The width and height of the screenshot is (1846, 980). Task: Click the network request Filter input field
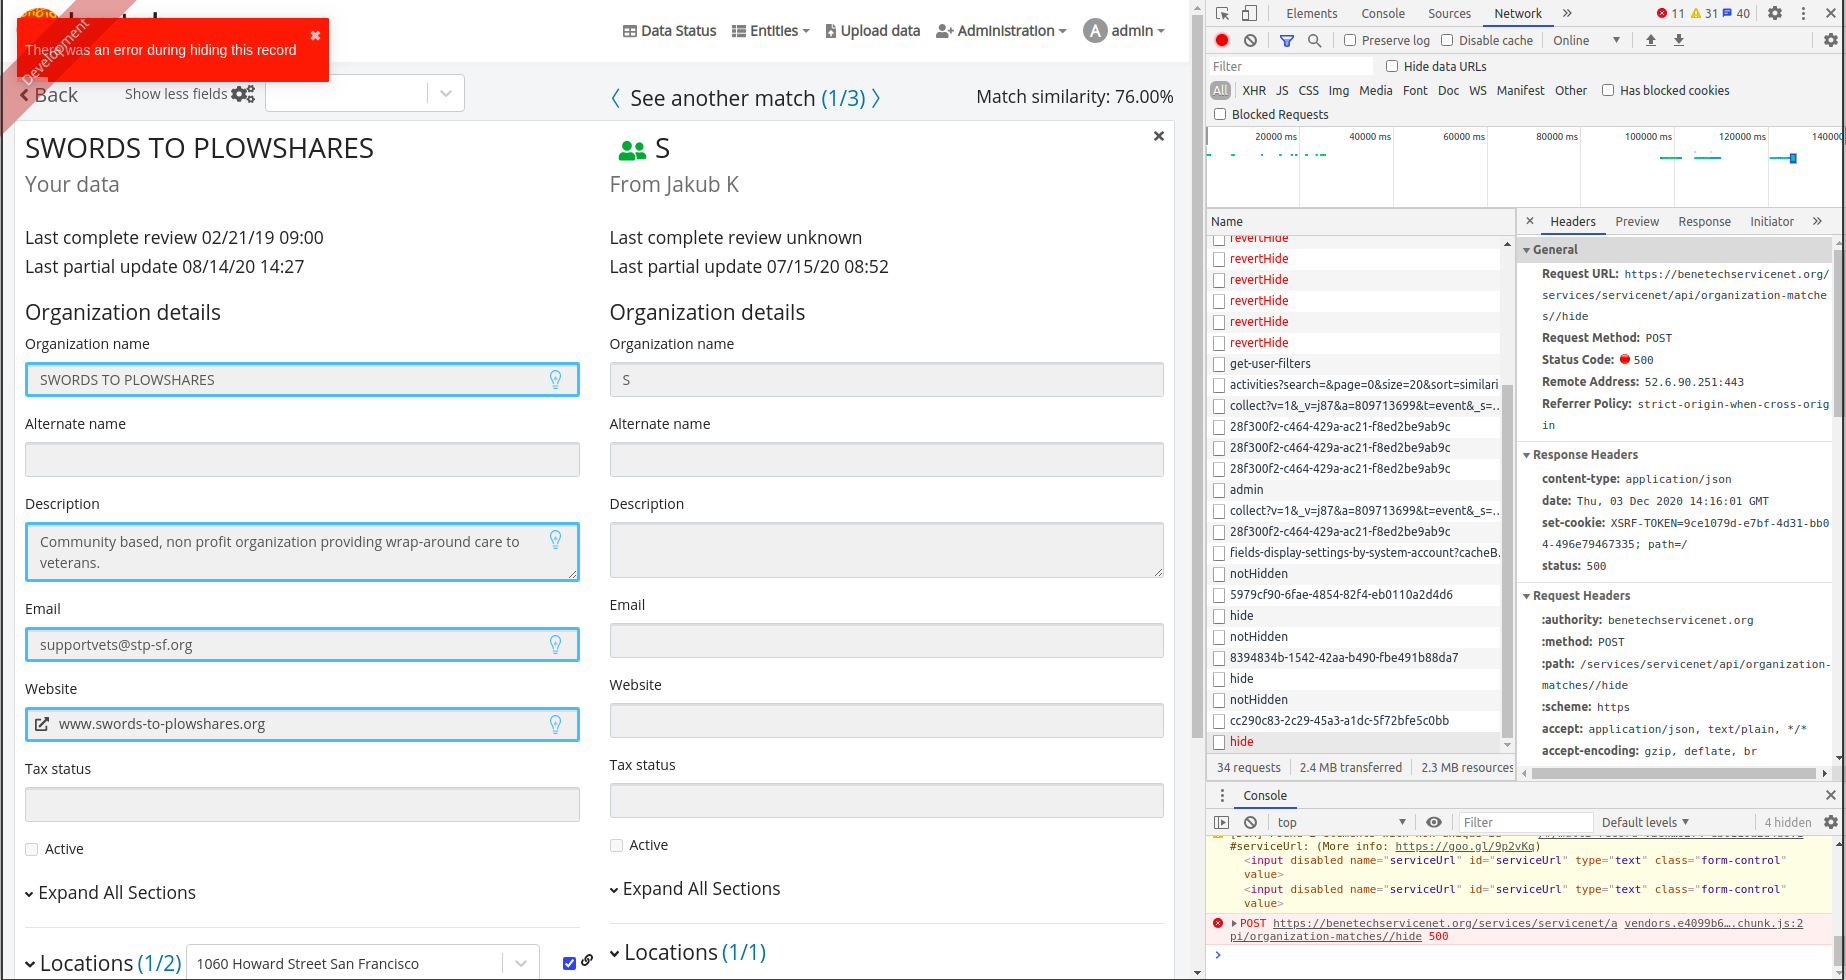tap(1290, 65)
